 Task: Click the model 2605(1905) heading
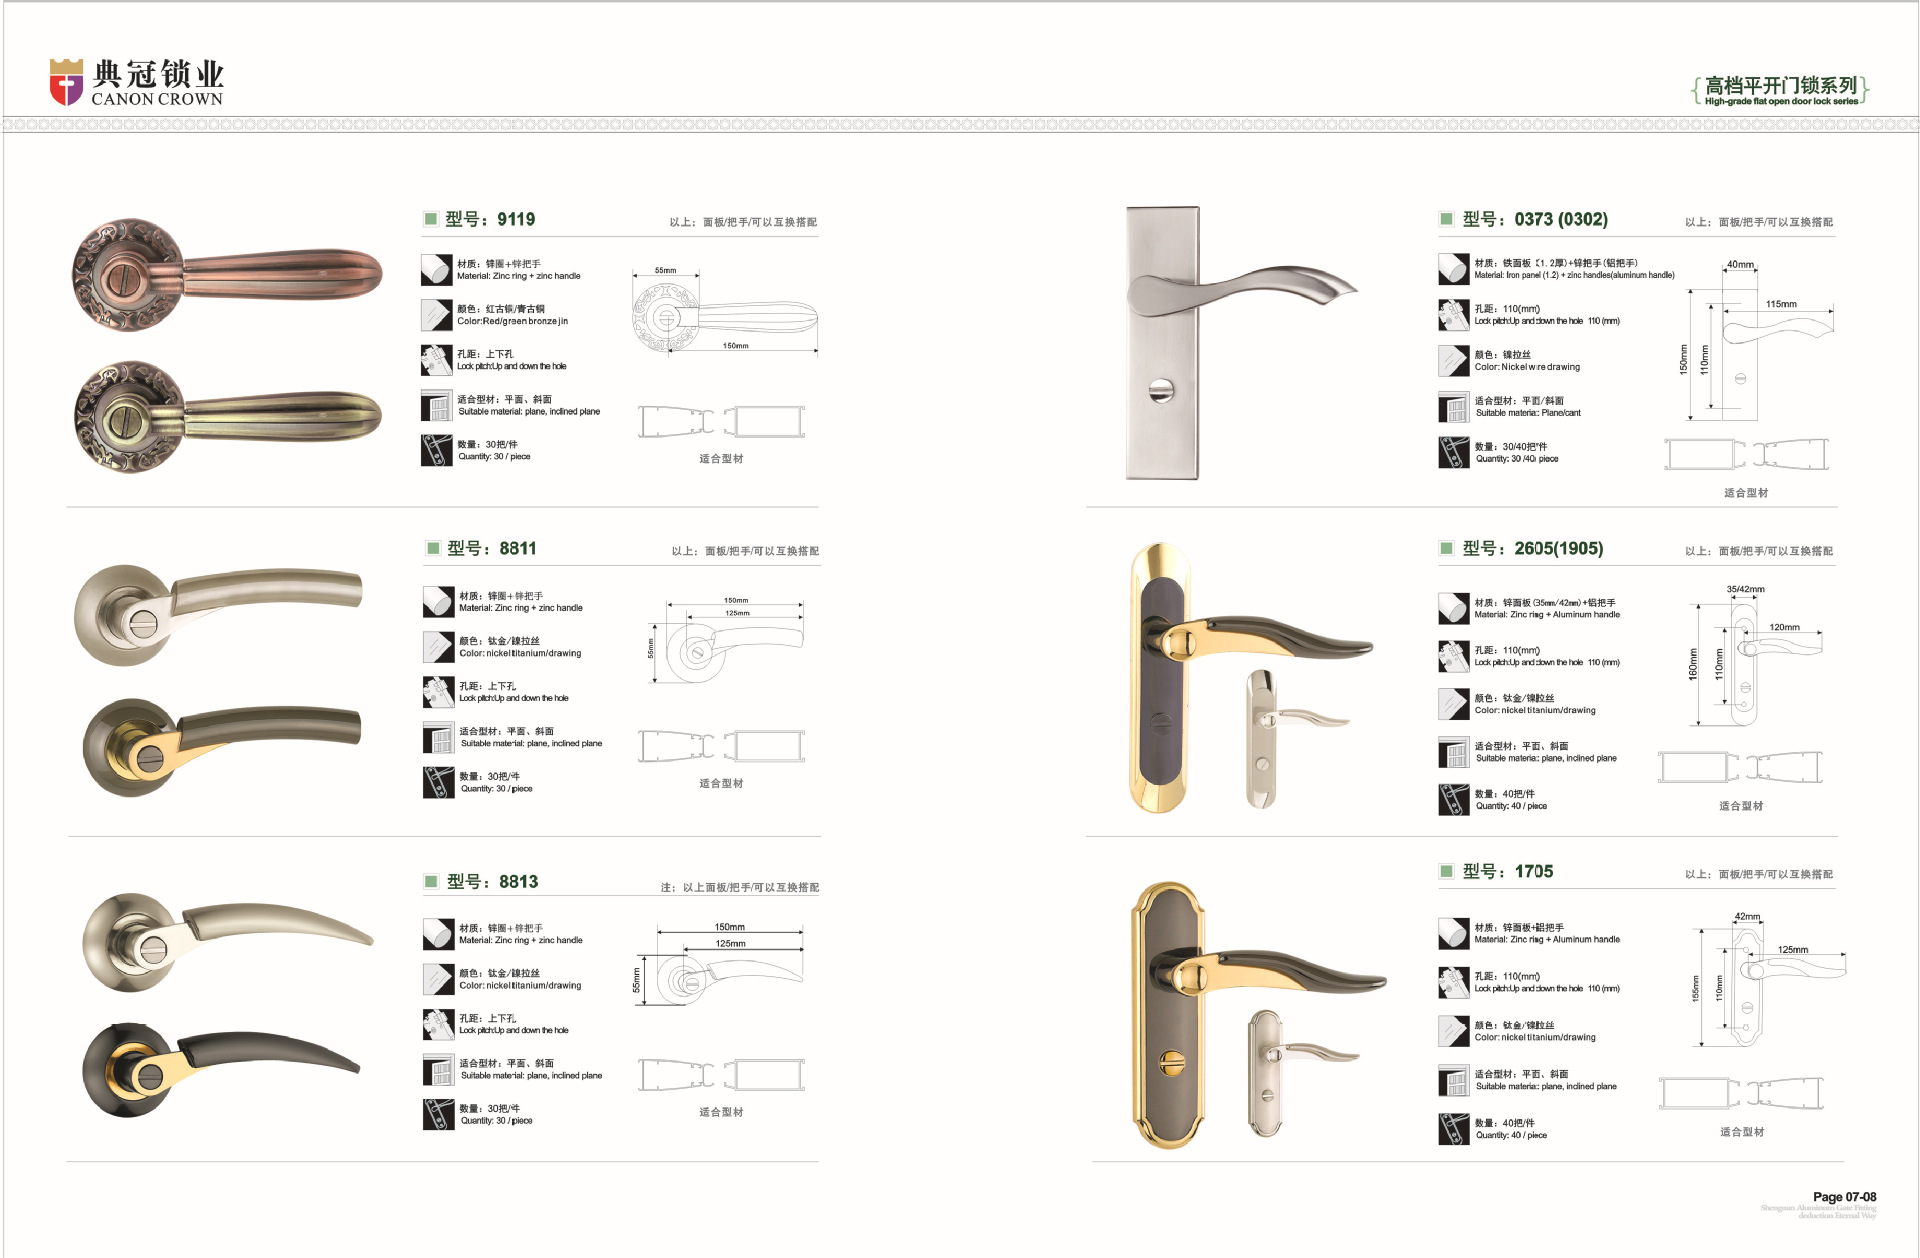pos(1533,548)
